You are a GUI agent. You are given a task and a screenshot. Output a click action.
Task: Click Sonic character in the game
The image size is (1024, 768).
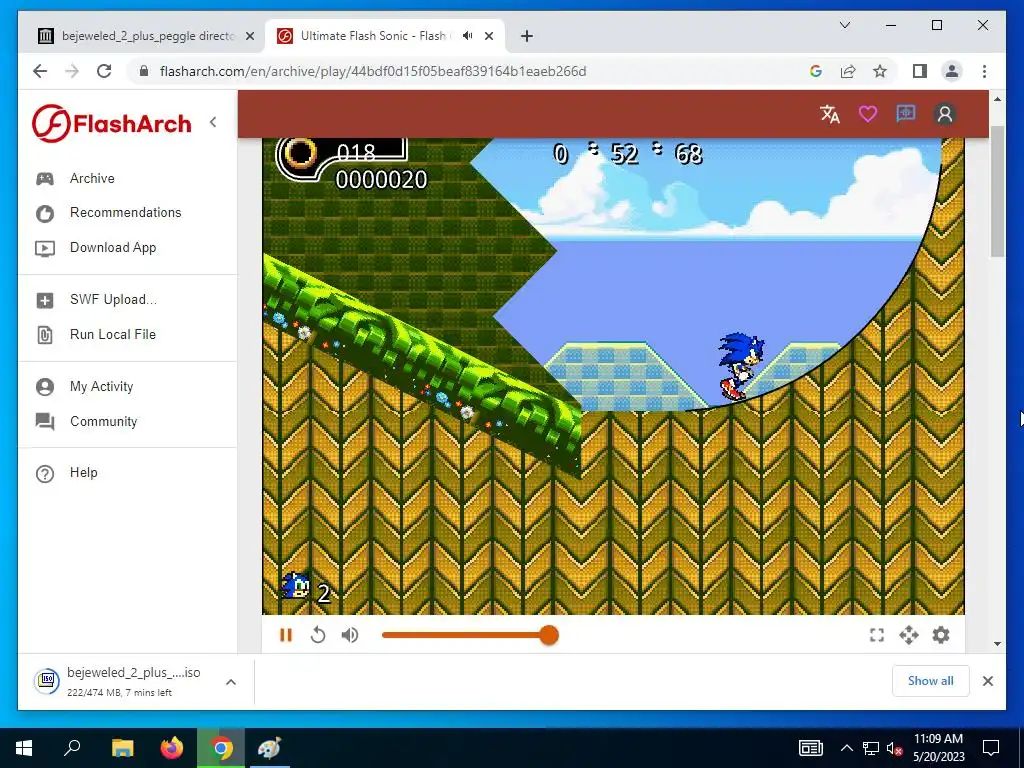click(741, 366)
